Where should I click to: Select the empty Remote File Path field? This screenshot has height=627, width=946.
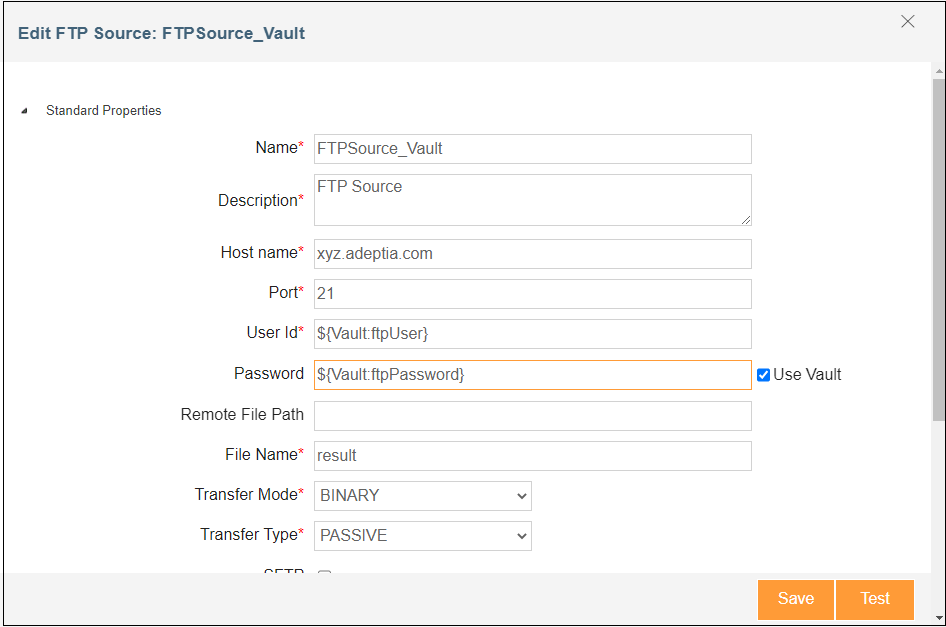click(x=532, y=416)
